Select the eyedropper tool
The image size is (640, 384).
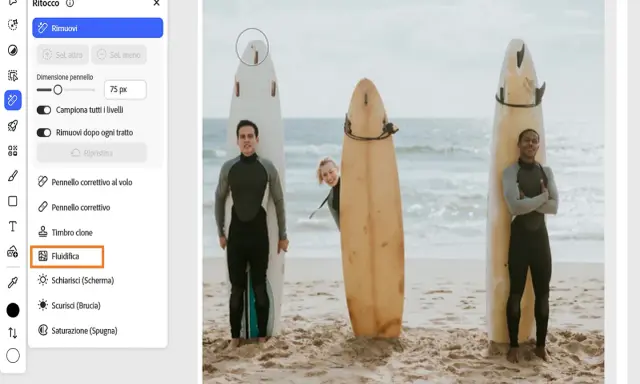(x=13, y=282)
